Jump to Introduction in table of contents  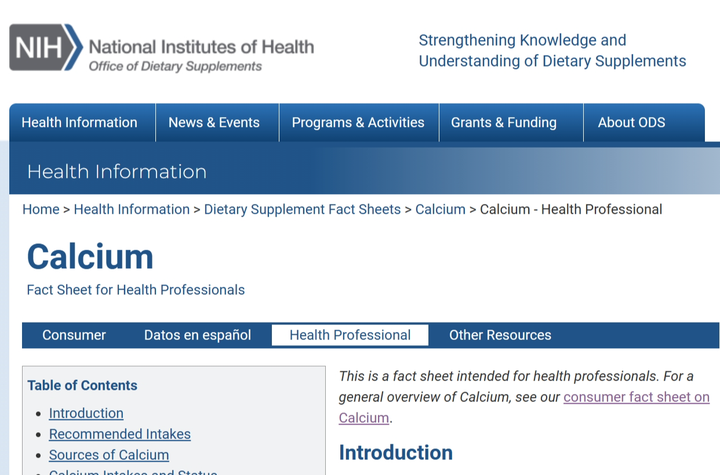(x=86, y=413)
